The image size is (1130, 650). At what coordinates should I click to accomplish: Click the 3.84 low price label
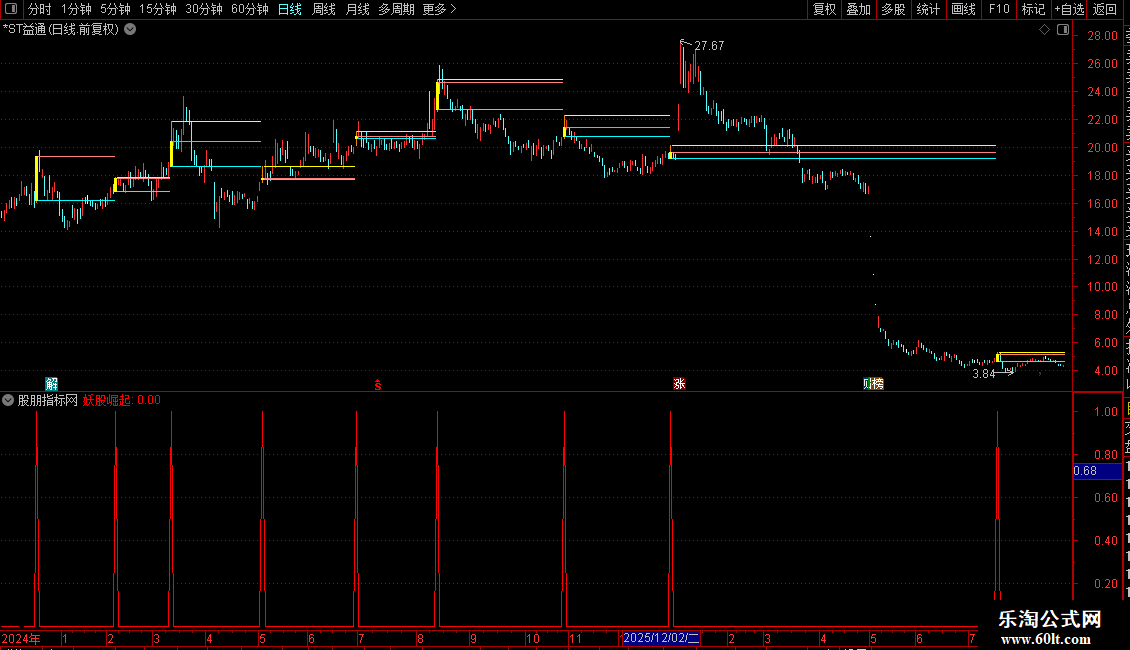pos(984,373)
